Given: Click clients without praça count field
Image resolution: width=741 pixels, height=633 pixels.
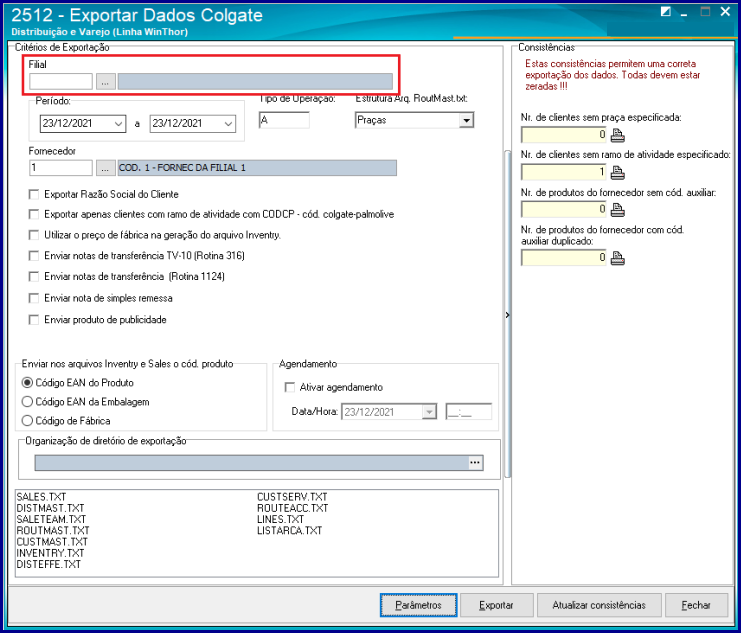Looking at the screenshot, I should pos(564,135).
